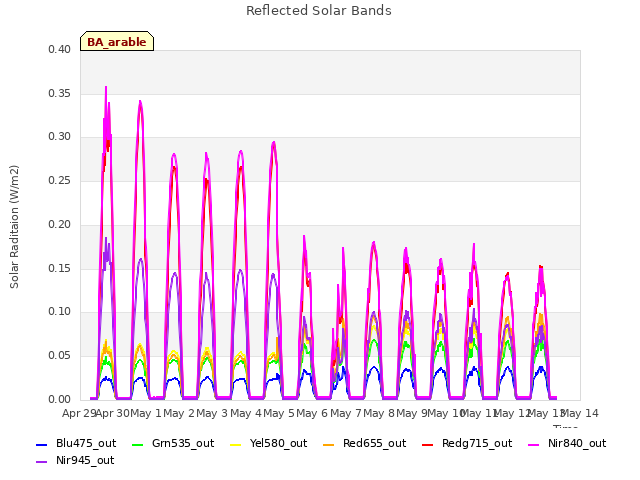Click the tallest Nir840 peak on Apr 29
This screenshot has height=480, width=640.
pos(106,87)
